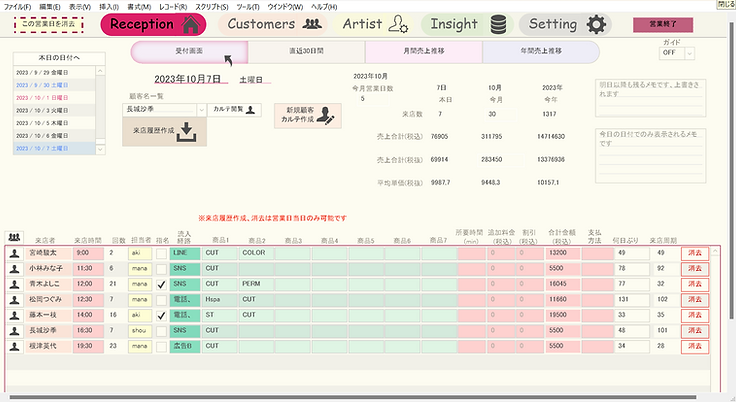Click the 今日の日付でのみ表示されるメモ field

pyautogui.click(x=650, y=155)
